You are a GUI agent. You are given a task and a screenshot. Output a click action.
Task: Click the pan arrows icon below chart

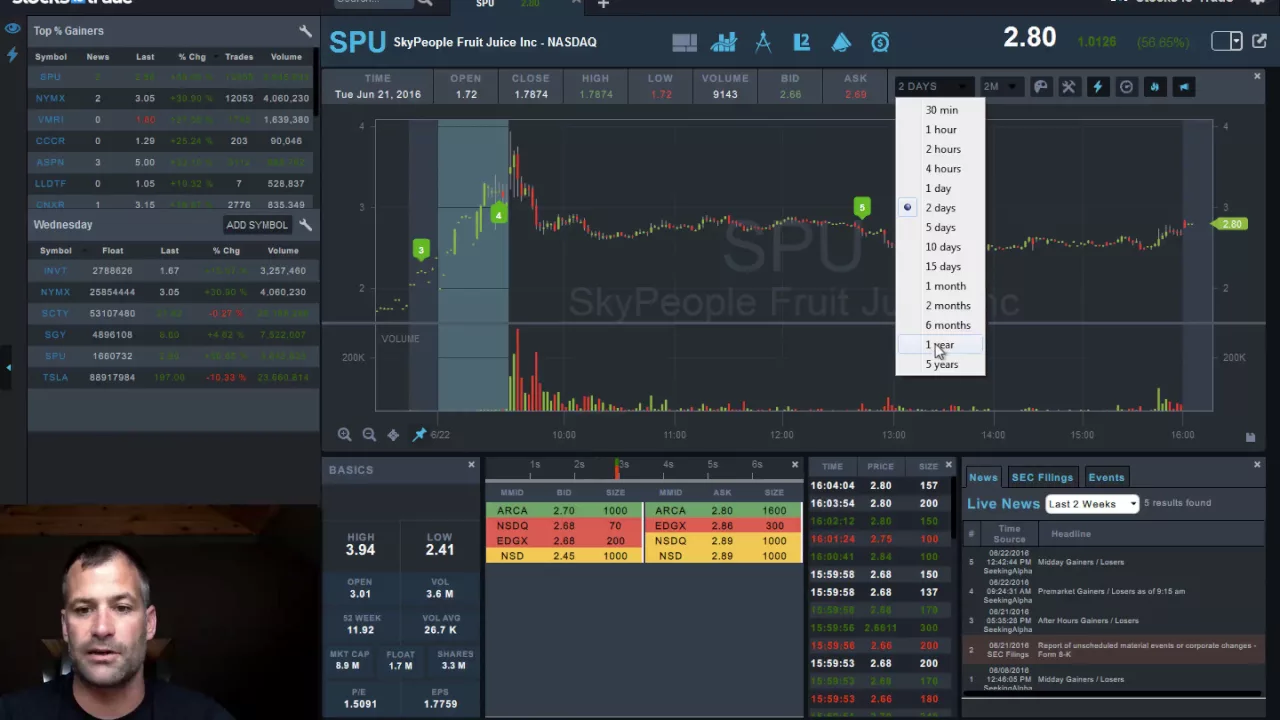point(393,434)
